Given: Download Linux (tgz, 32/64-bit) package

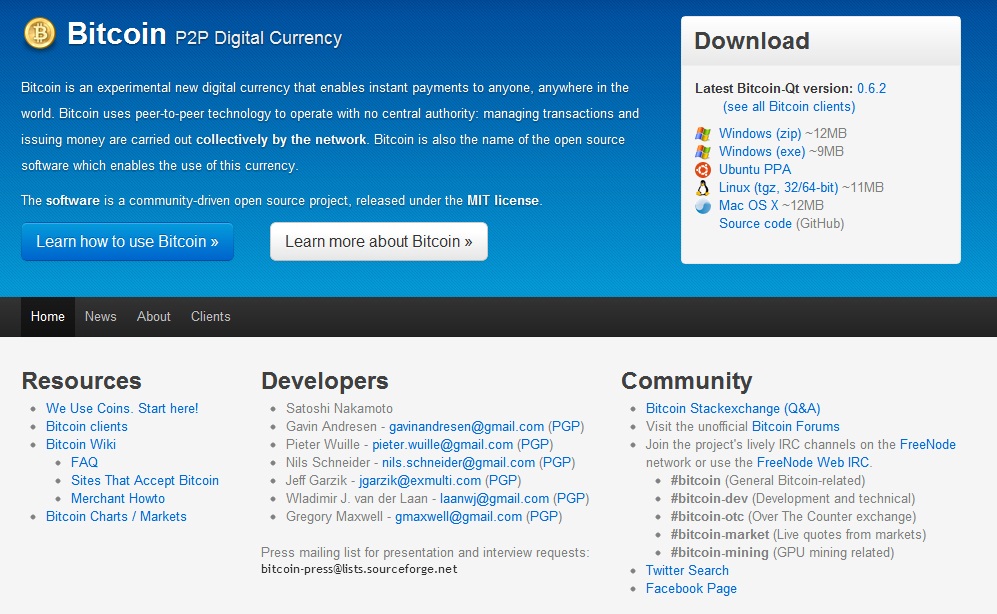Looking at the screenshot, I should (778, 188).
